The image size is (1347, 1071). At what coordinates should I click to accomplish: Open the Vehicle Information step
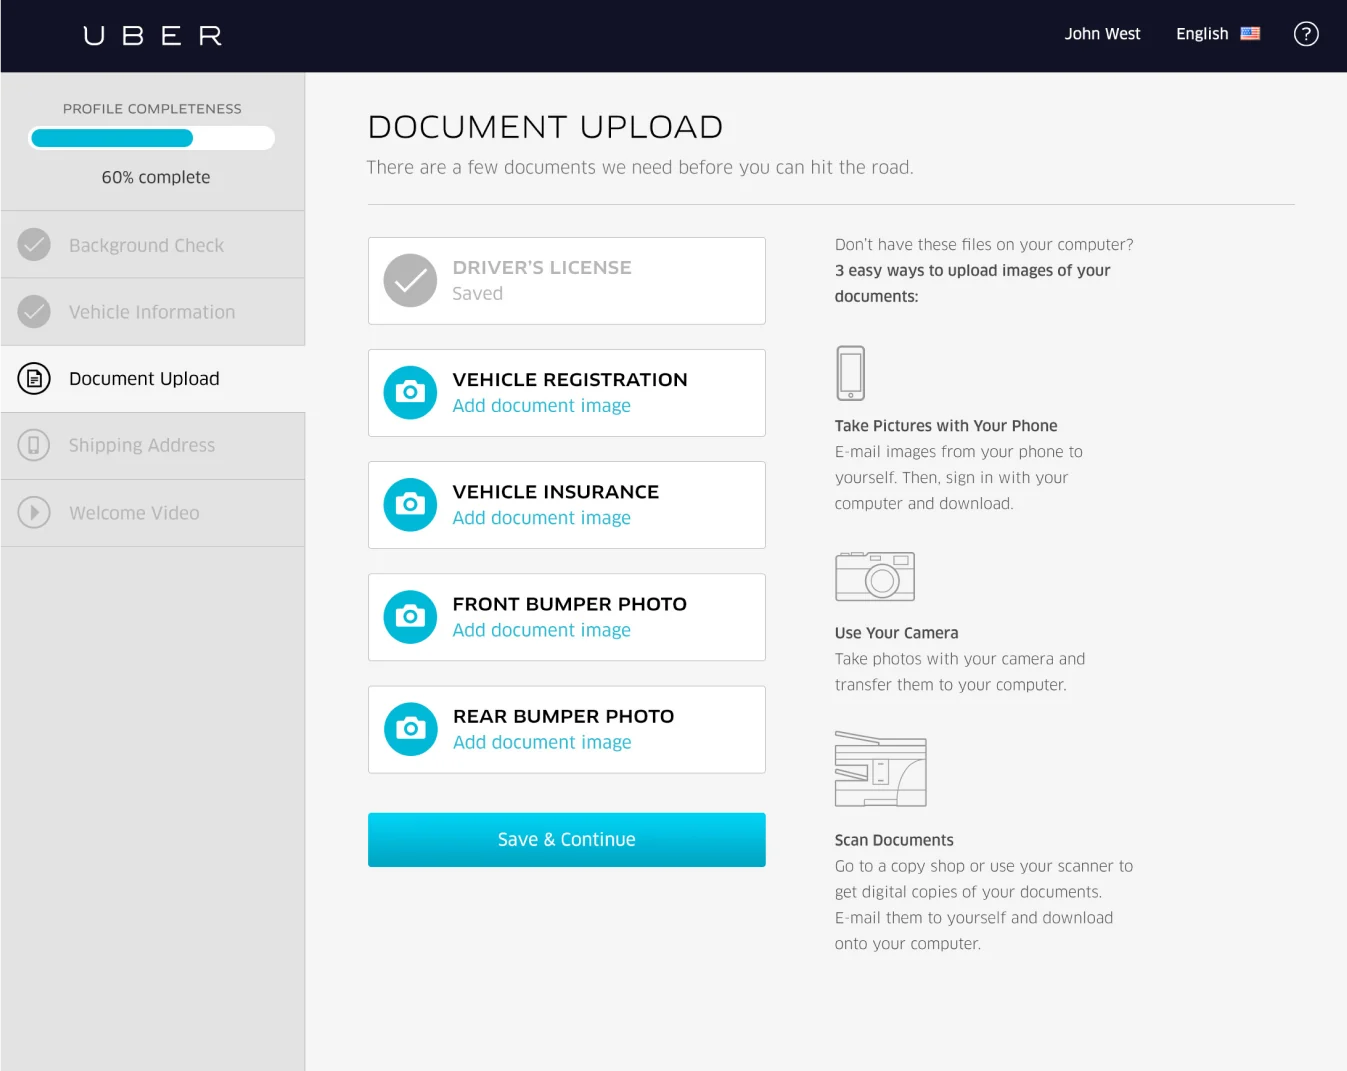pyautogui.click(x=153, y=312)
